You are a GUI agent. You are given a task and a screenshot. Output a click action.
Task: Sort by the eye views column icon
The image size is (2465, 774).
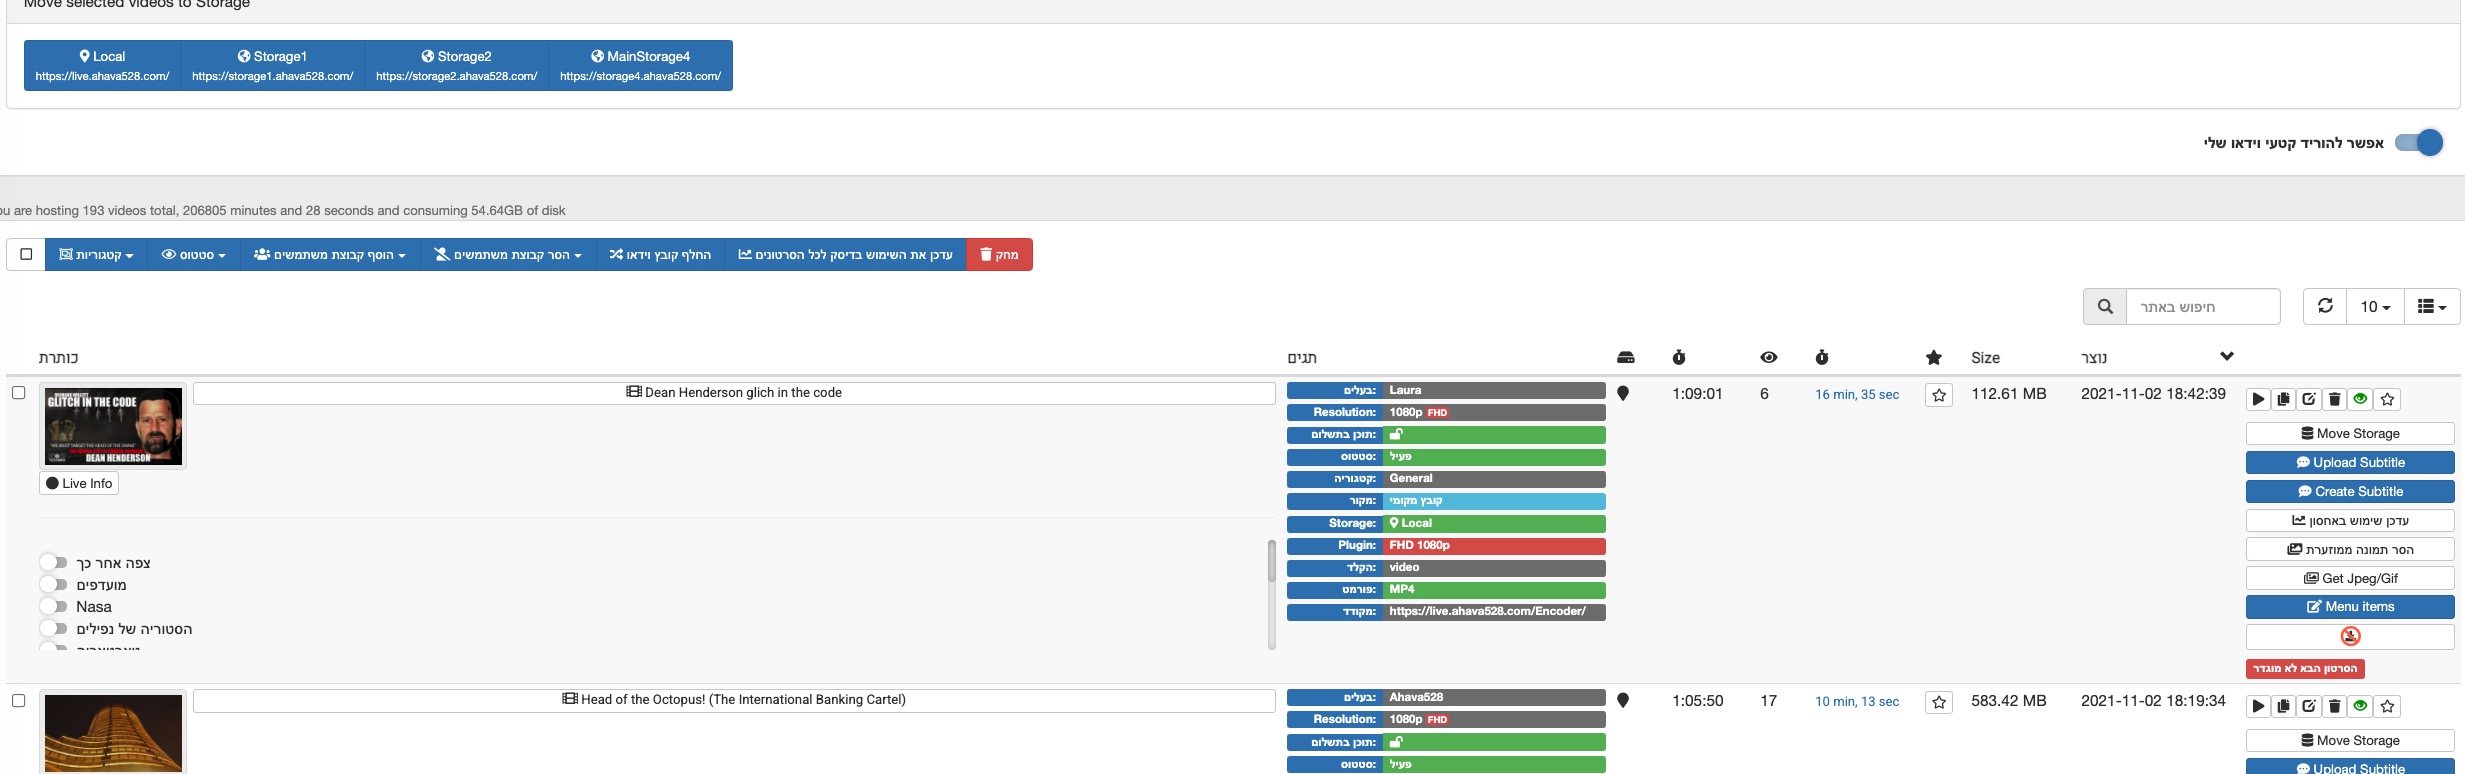coord(1769,357)
